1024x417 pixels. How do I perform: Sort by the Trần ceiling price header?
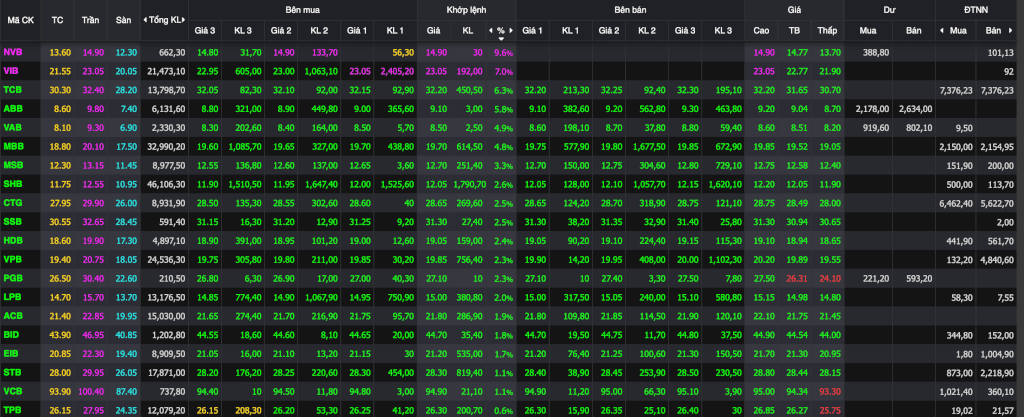(90, 20)
